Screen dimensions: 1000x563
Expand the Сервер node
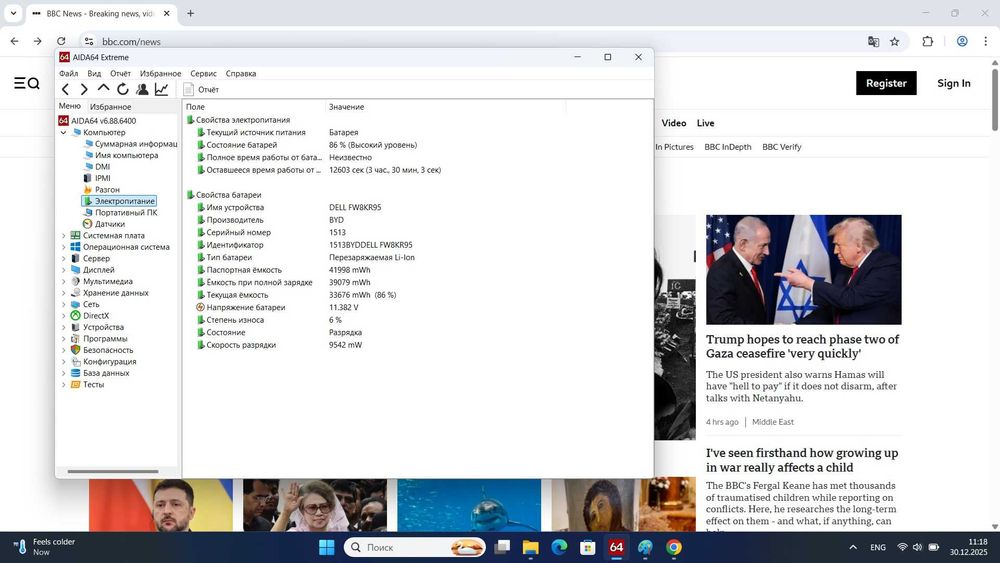(64, 259)
